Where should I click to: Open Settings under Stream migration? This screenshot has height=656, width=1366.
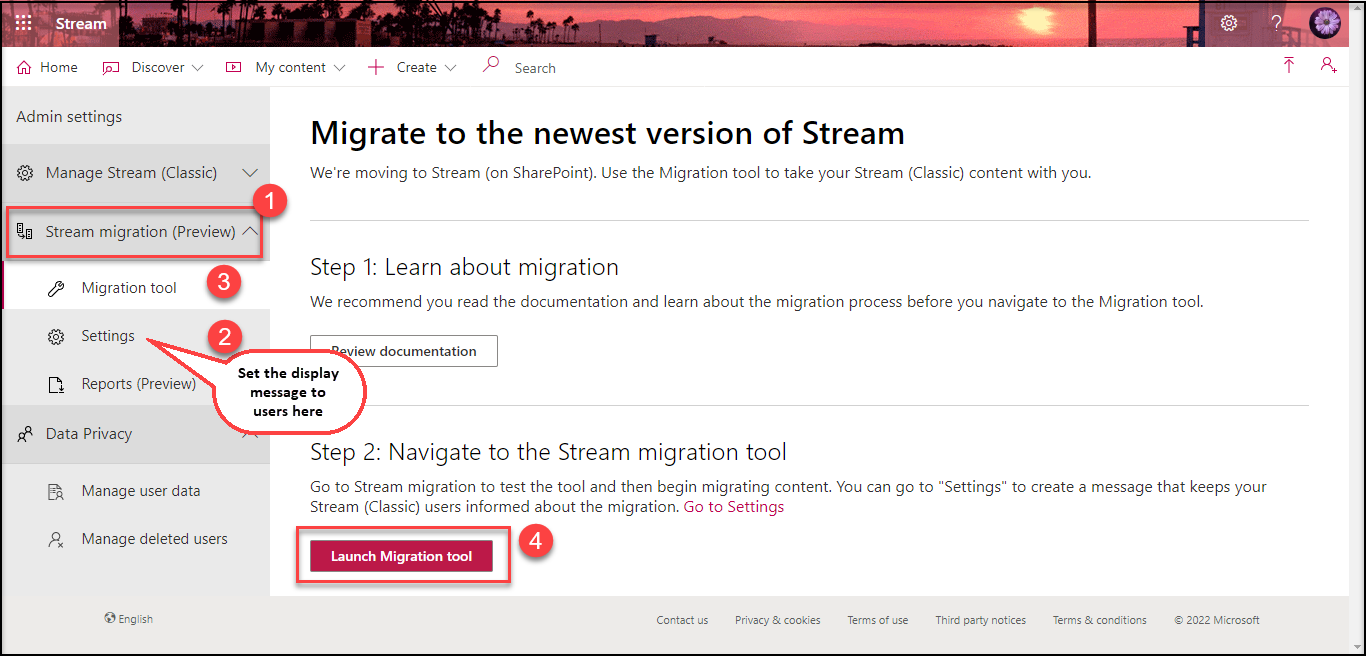coord(108,336)
